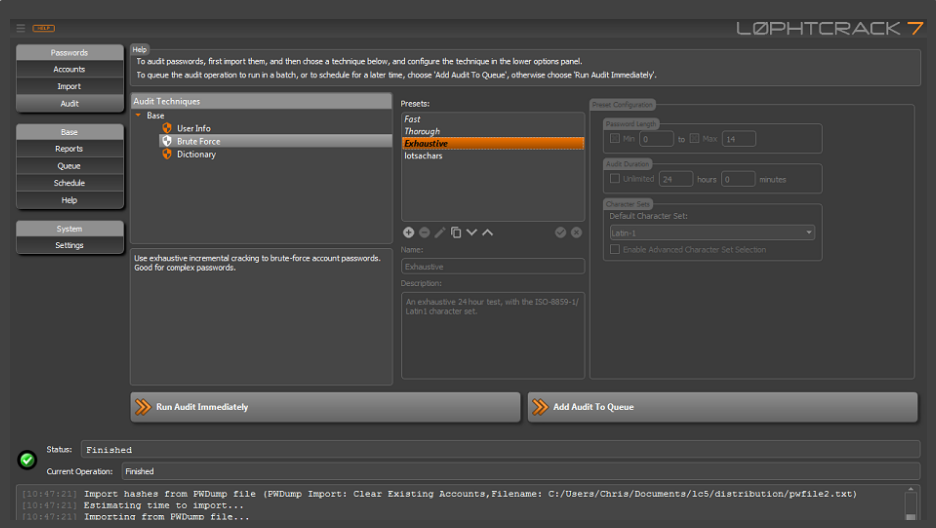Click Add Audit To Queue button
The width and height of the screenshot is (936, 528).
coord(722,407)
